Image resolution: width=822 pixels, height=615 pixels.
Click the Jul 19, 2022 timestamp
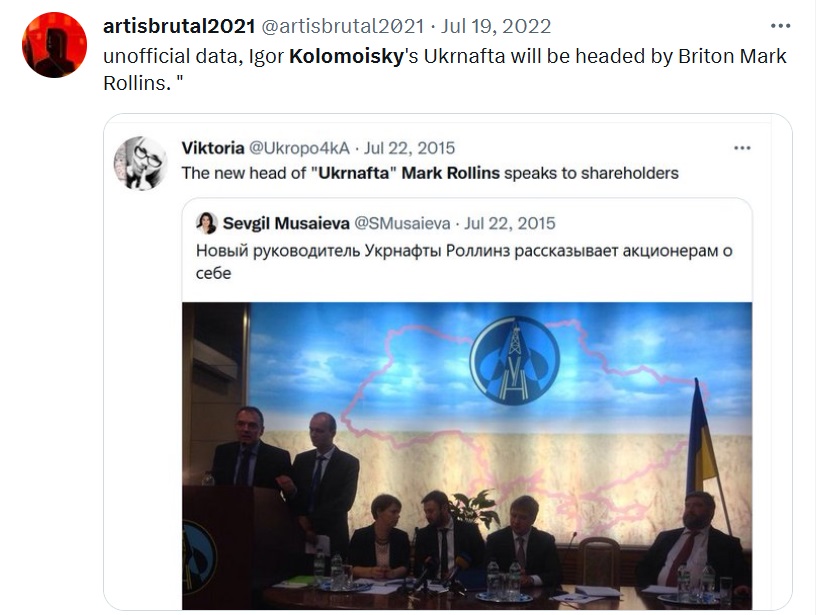[x=496, y=26]
